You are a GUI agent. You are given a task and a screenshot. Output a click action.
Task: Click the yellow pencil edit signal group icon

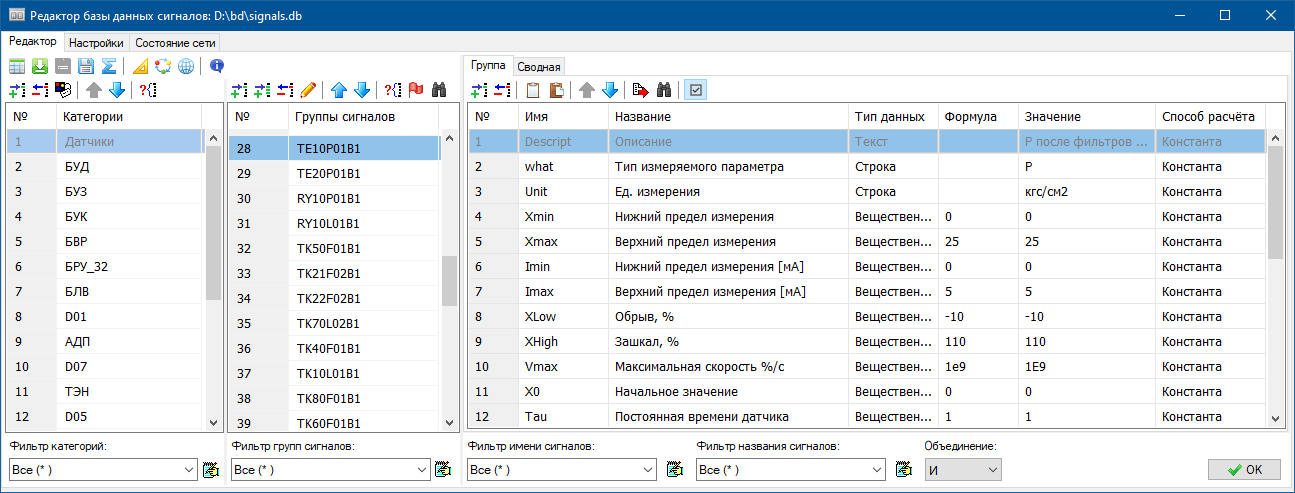point(308,90)
